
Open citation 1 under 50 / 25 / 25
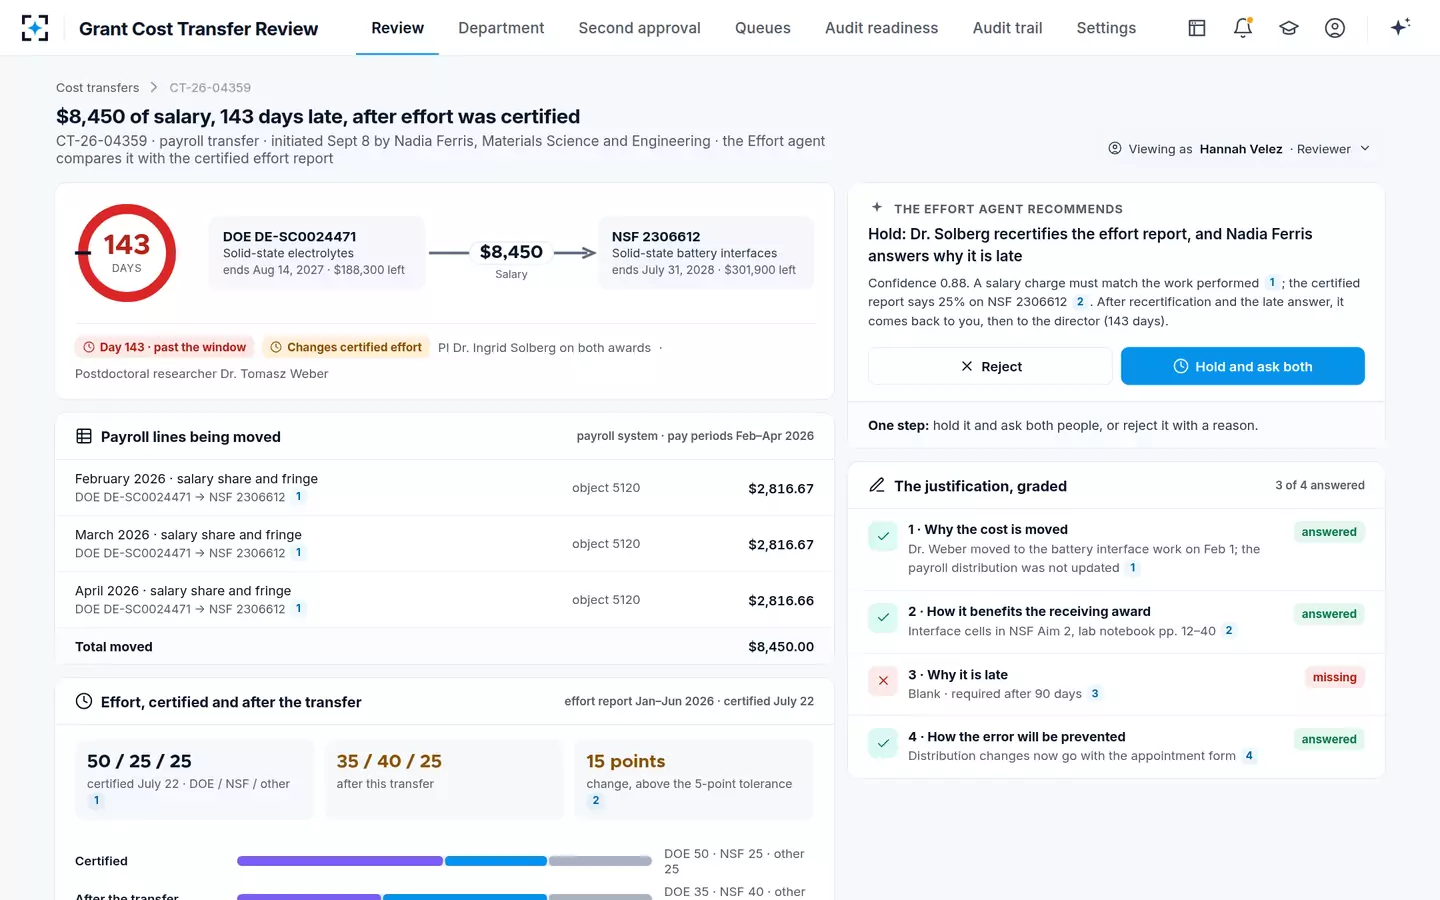coord(97,800)
